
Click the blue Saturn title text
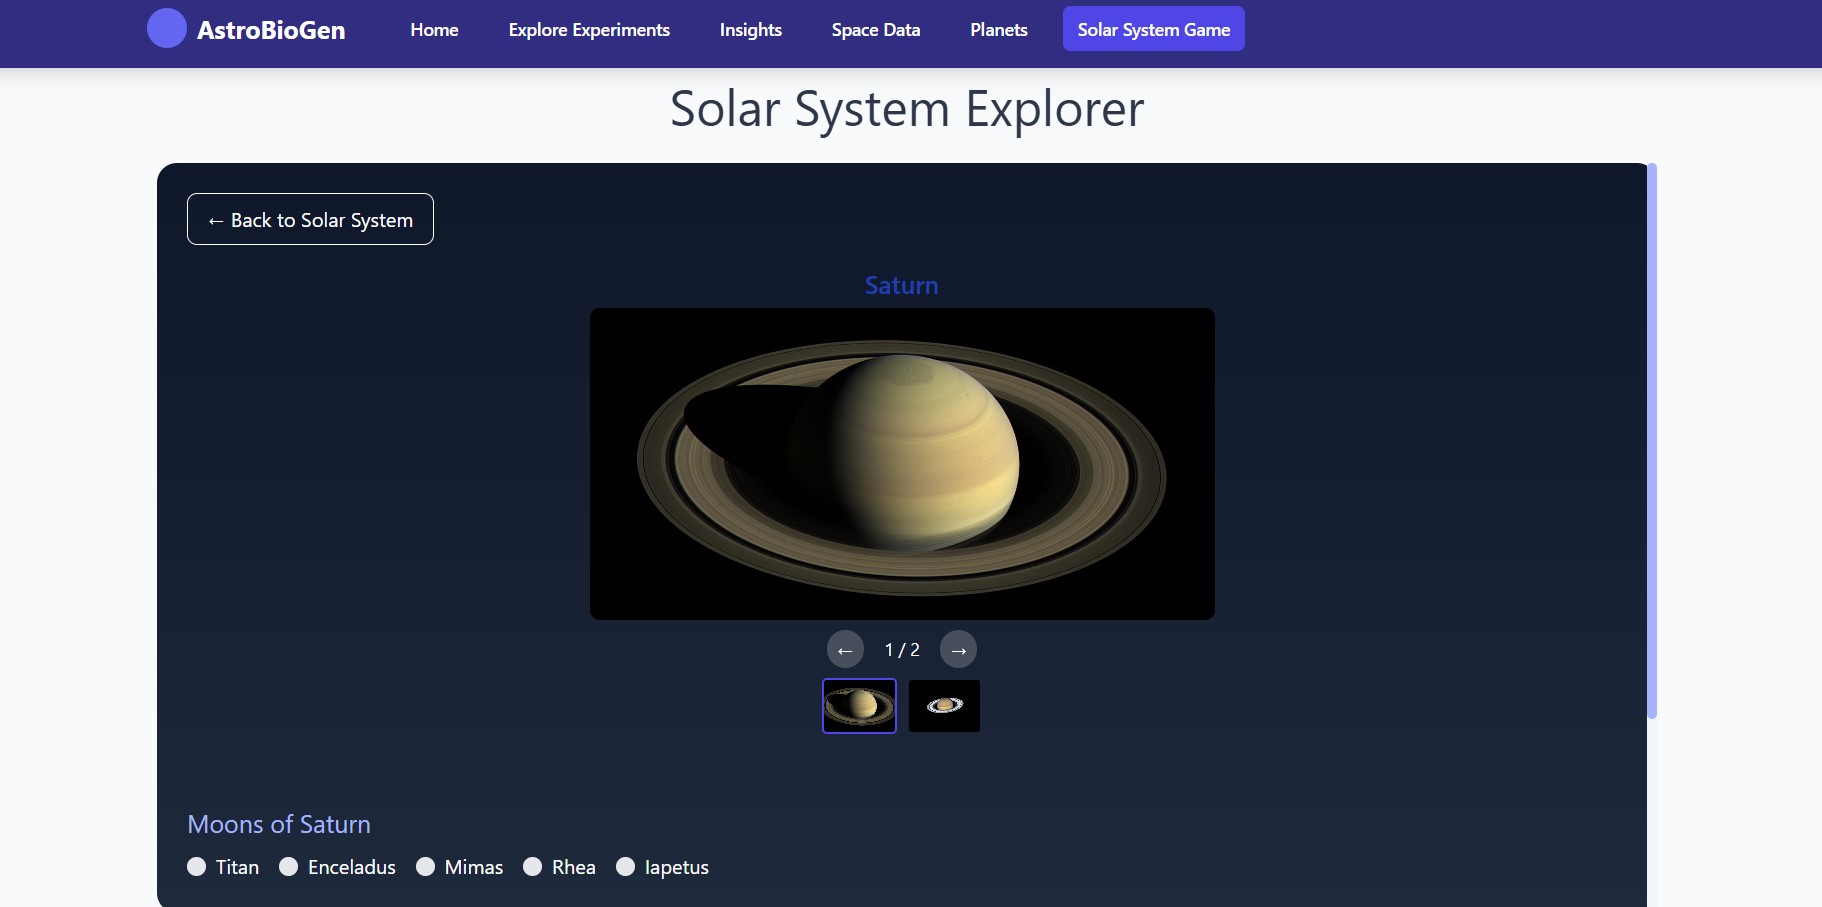902,285
